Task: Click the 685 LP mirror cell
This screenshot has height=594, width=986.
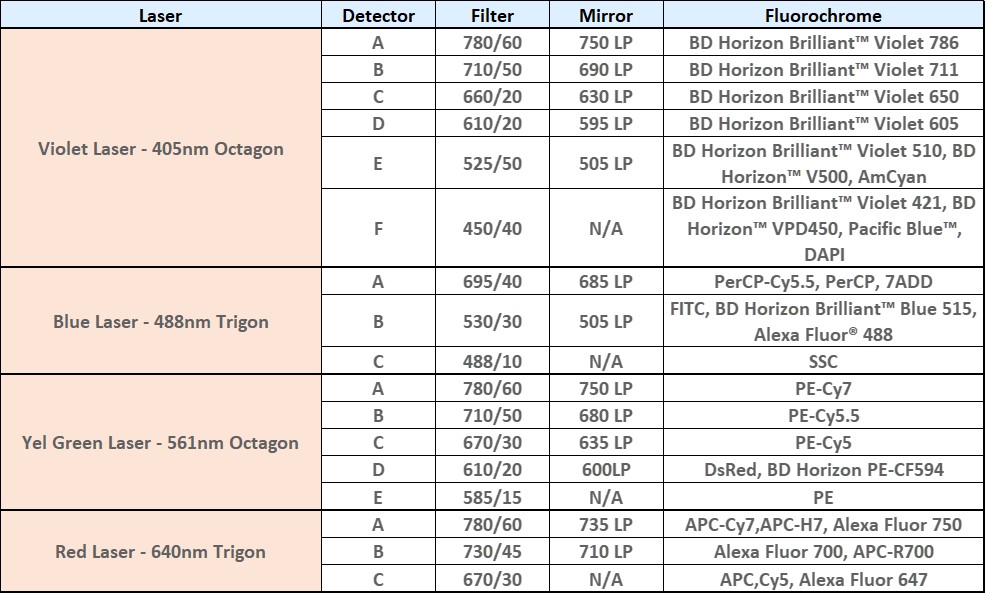Action: [x=606, y=282]
